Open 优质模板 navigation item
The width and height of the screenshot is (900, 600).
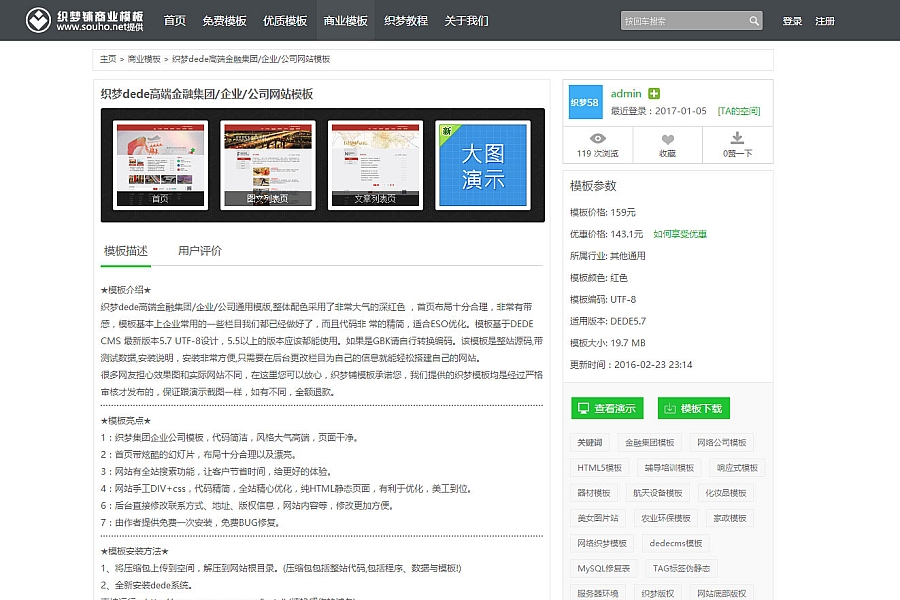click(285, 21)
